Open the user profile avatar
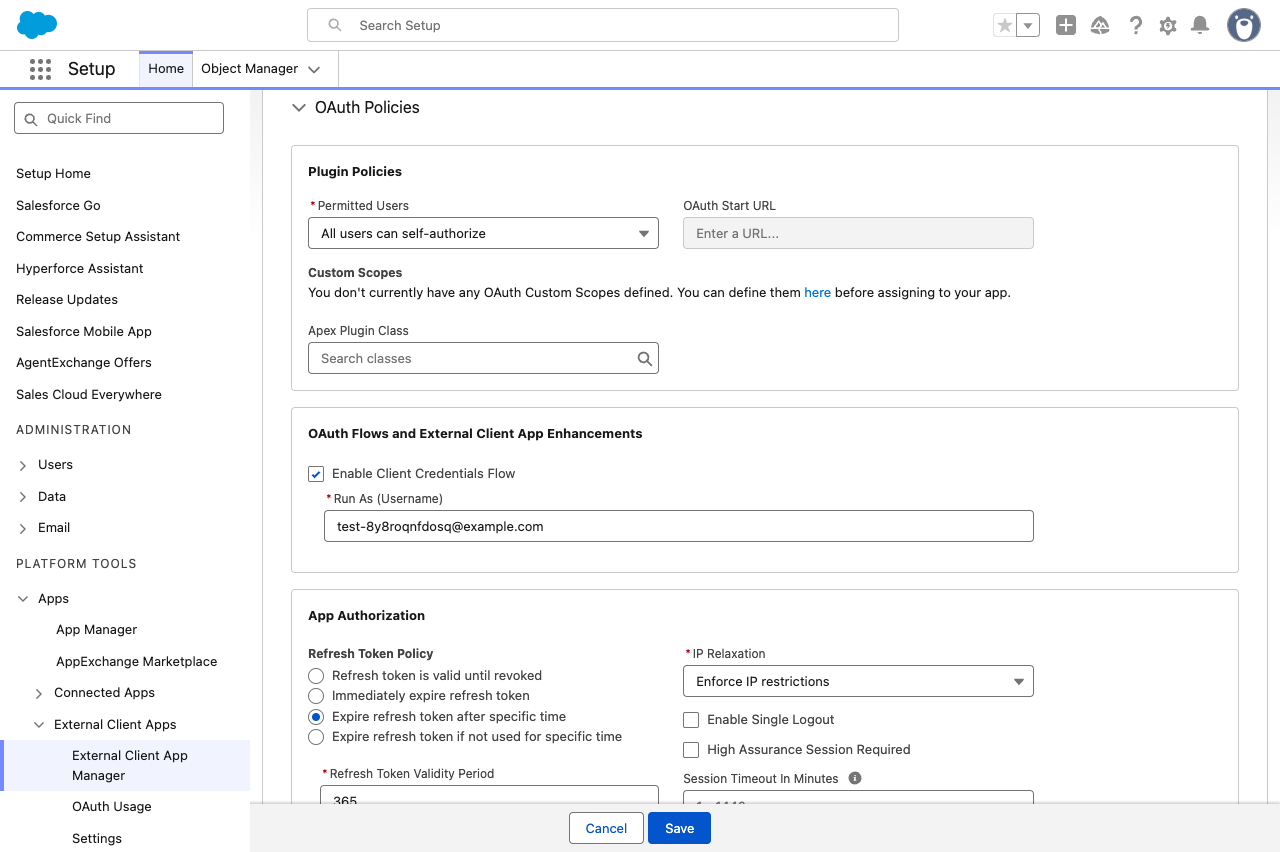 coord(1244,25)
